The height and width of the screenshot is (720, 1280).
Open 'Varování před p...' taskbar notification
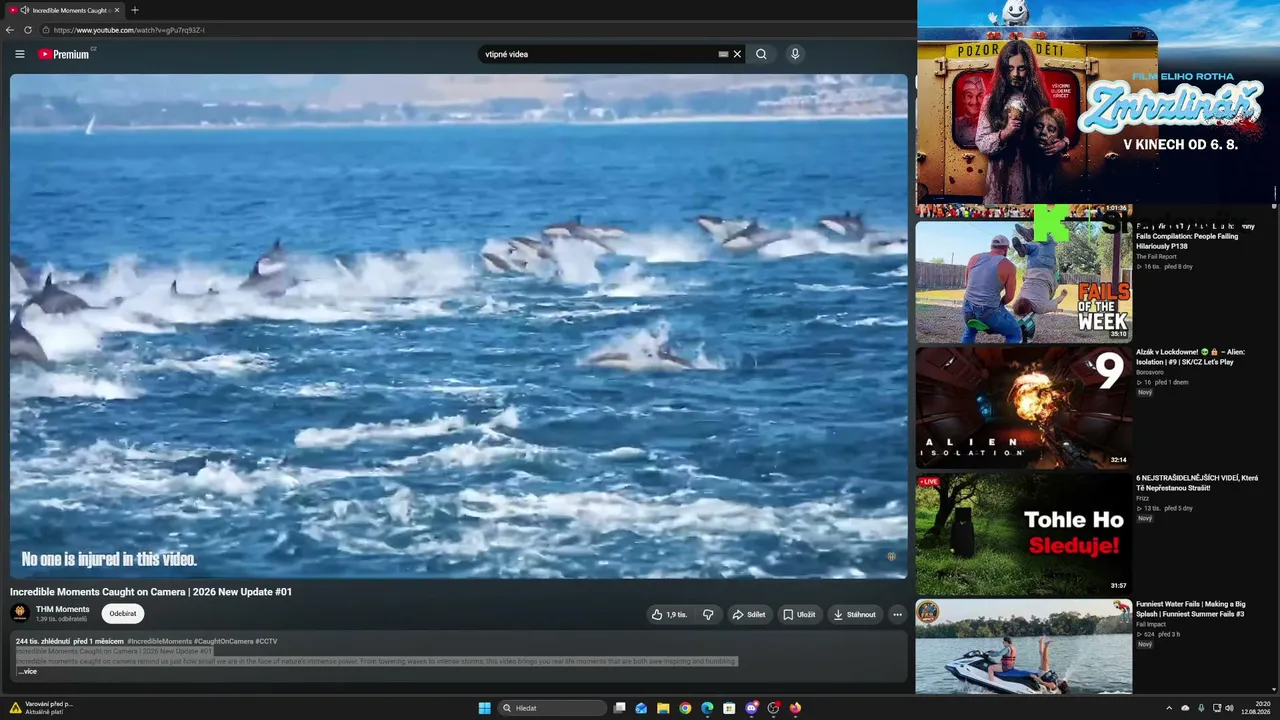[x=40, y=708]
